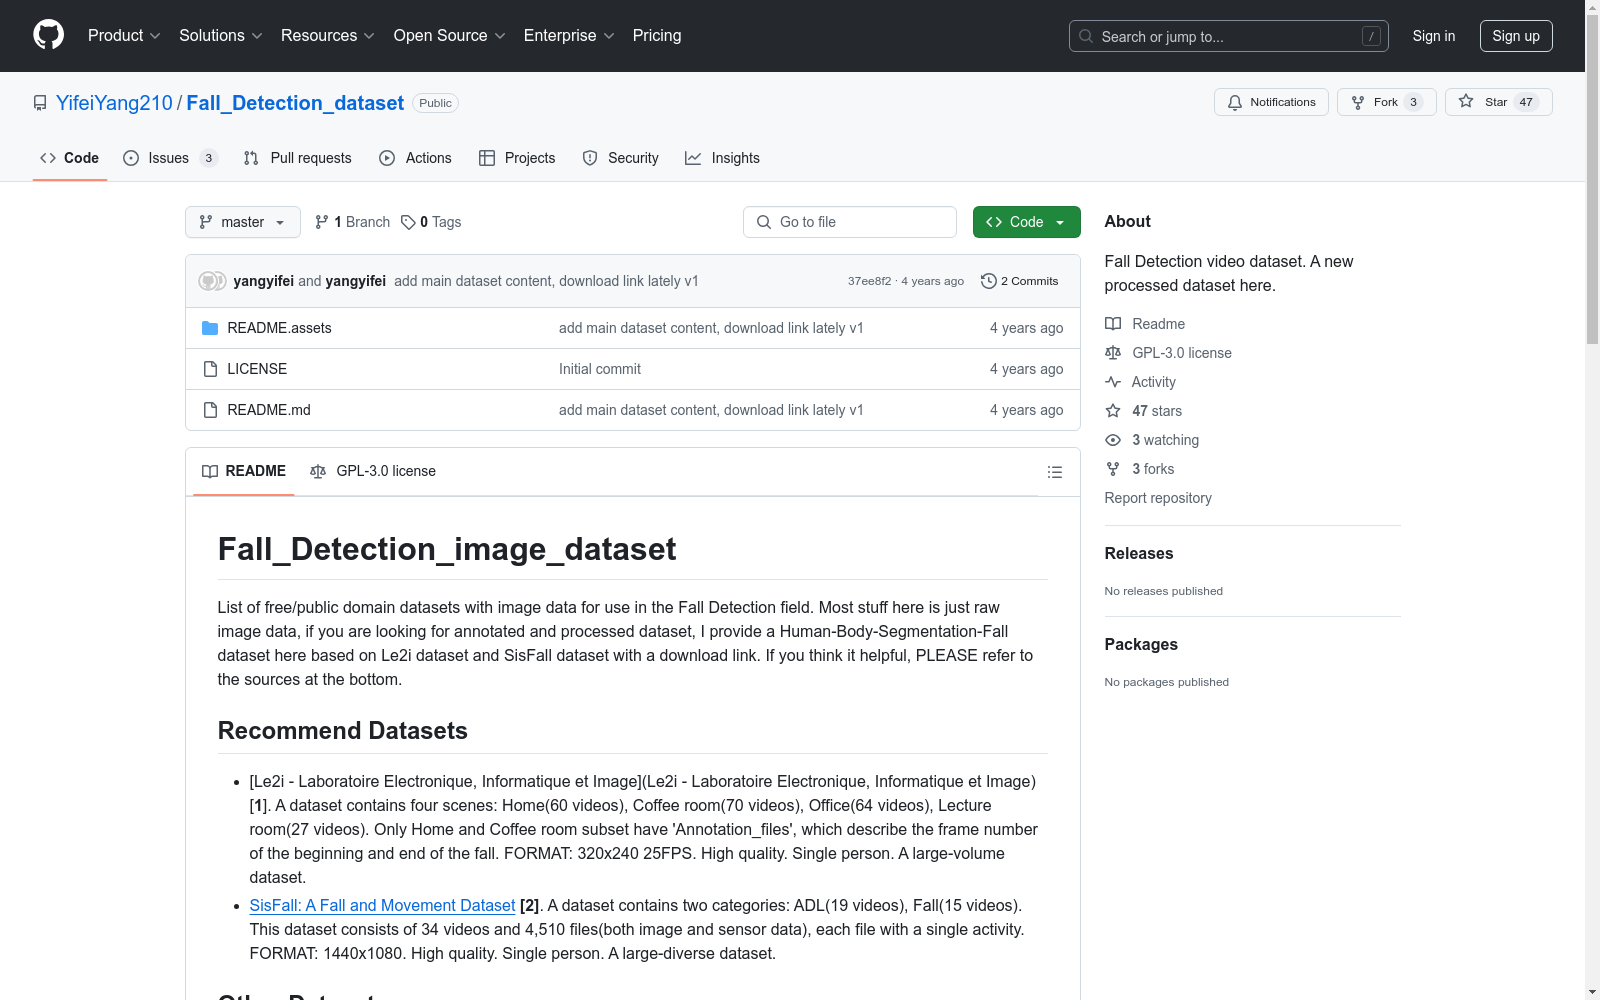Open the Initial commit message link

(x=600, y=369)
